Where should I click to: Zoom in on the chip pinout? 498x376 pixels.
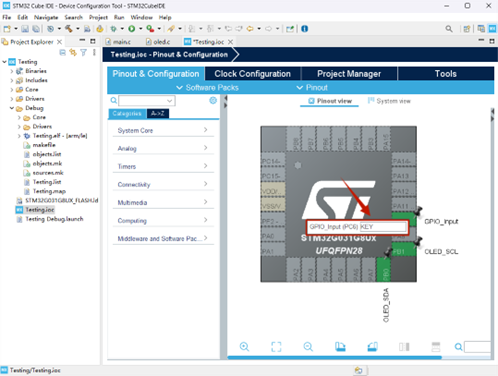click(x=244, y=347)
